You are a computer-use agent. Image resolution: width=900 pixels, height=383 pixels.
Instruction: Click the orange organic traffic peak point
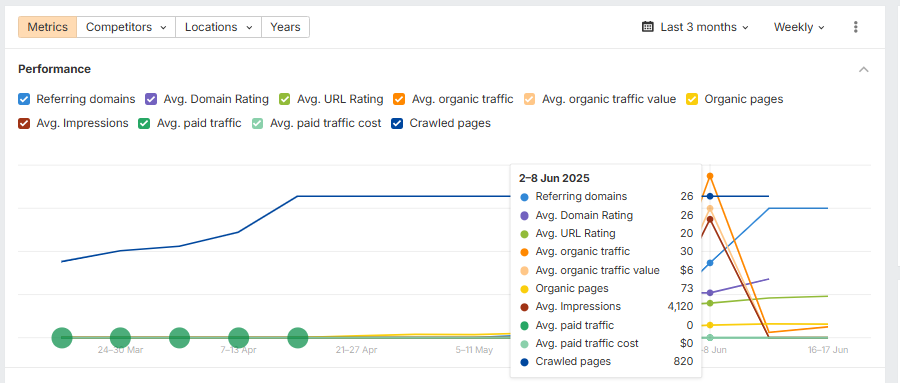point(710,176)
